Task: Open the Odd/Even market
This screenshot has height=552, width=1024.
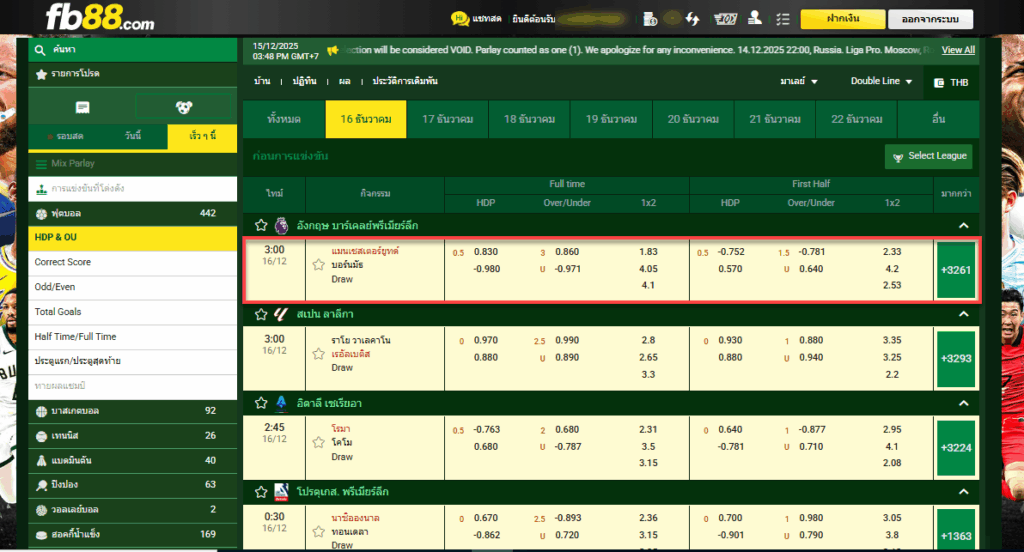Action: pos(133,287)
